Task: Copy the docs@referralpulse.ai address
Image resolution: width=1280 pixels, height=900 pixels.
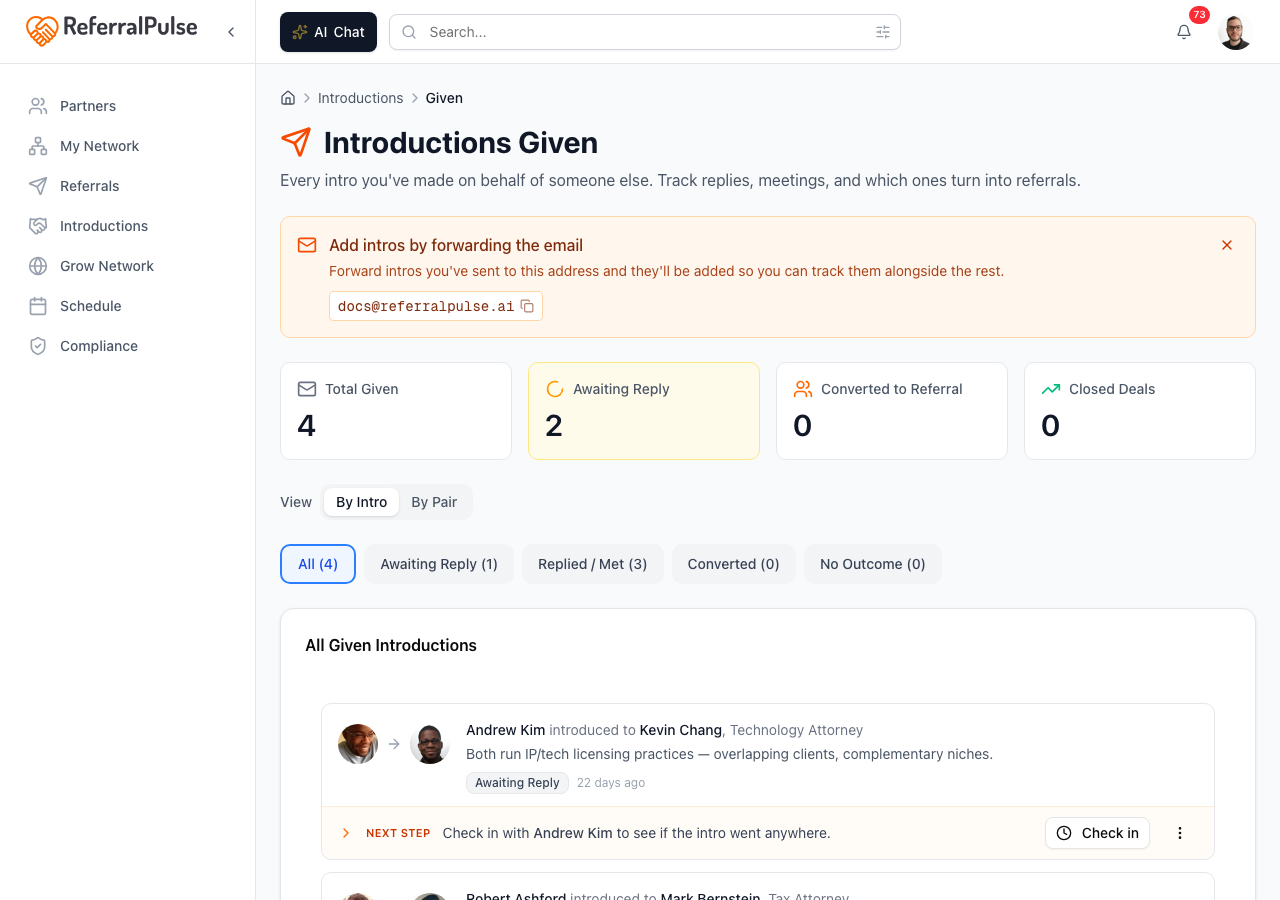Action: pos(527,306)
